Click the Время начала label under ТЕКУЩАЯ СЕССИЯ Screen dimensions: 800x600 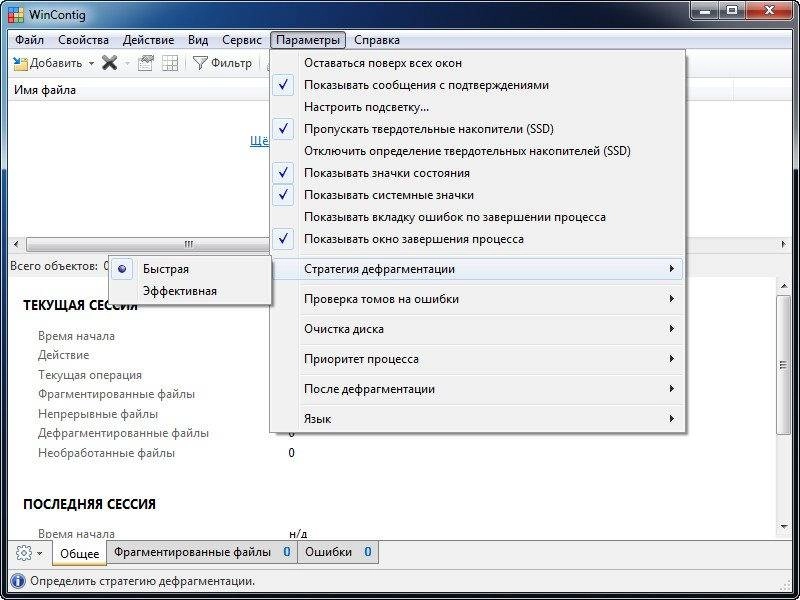76,336
